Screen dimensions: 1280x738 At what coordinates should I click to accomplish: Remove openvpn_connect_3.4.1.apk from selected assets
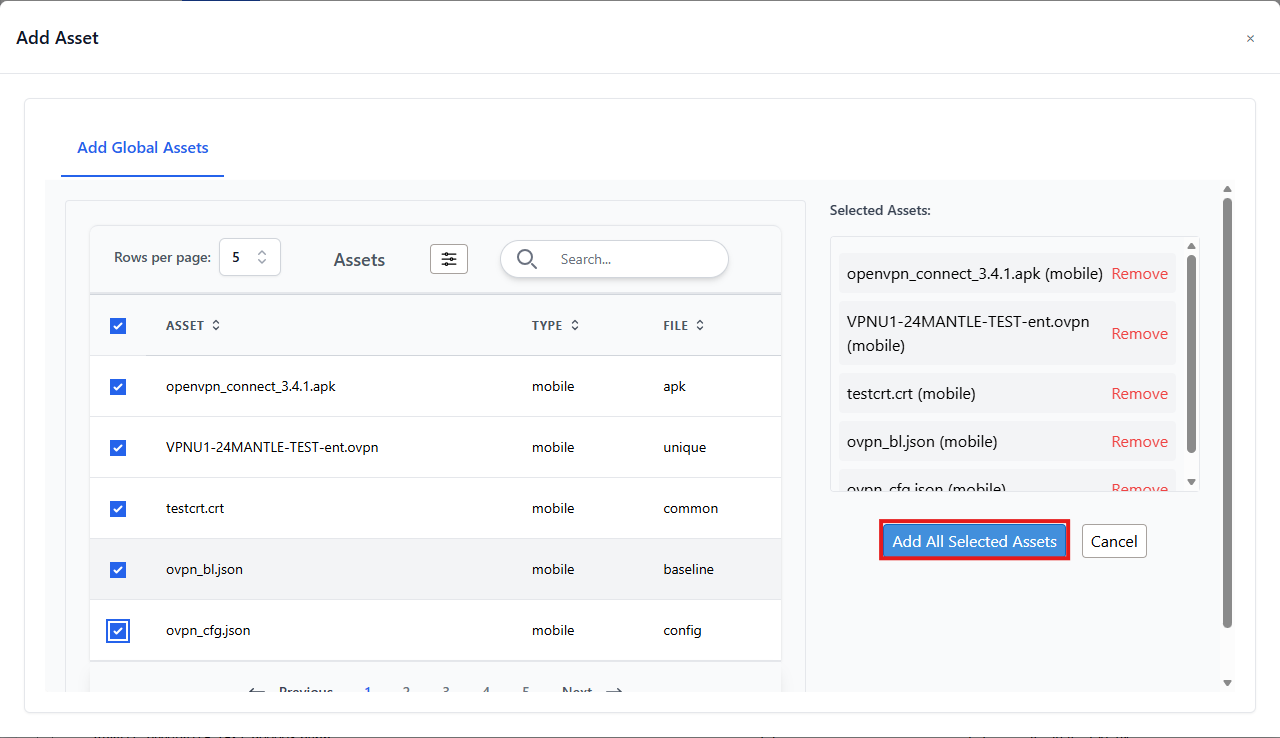tap(1140, 274)
